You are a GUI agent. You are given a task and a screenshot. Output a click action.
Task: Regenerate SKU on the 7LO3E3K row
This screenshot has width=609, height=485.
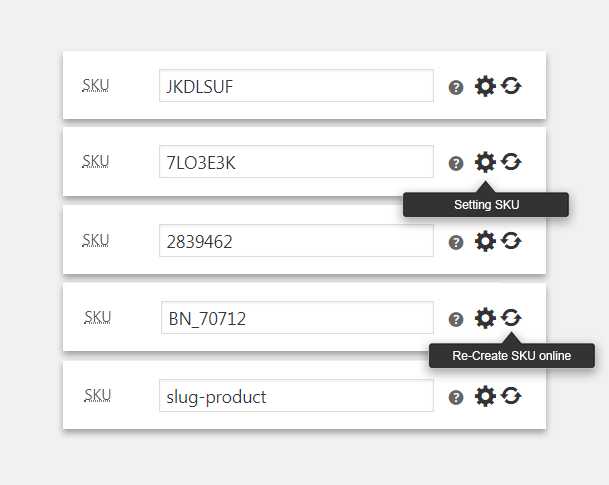click(x=511, y=162)
